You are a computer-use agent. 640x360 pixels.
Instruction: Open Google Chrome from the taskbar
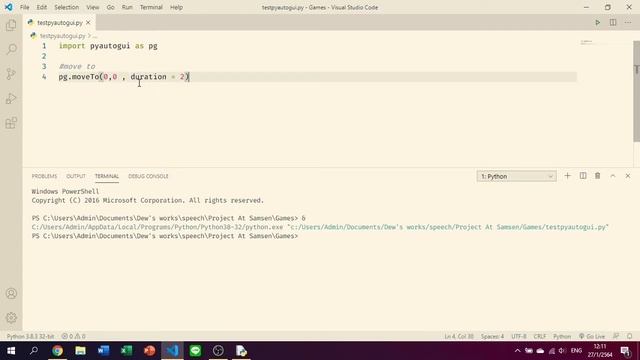pos(57,351)
